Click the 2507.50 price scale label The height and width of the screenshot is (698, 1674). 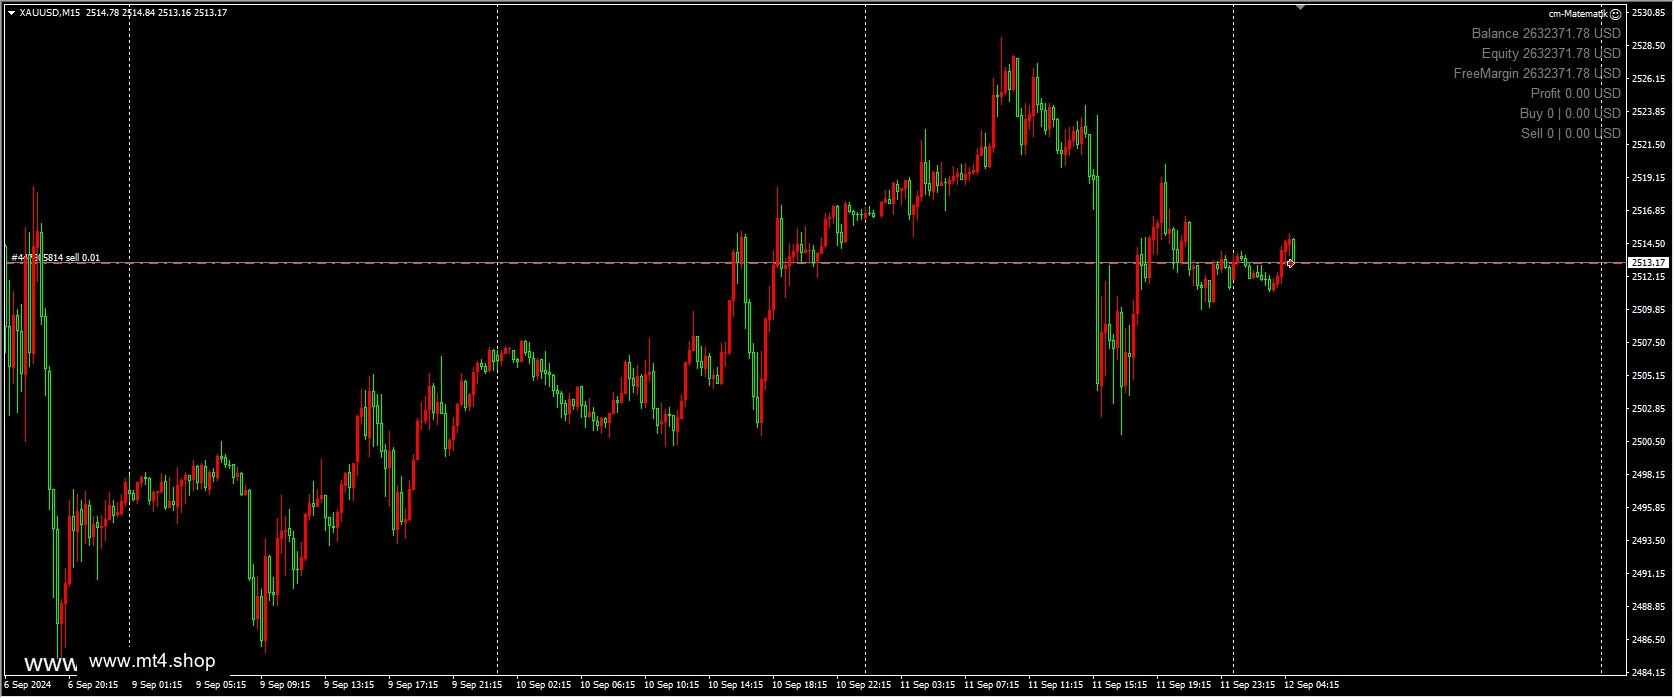pos(1648,343)
